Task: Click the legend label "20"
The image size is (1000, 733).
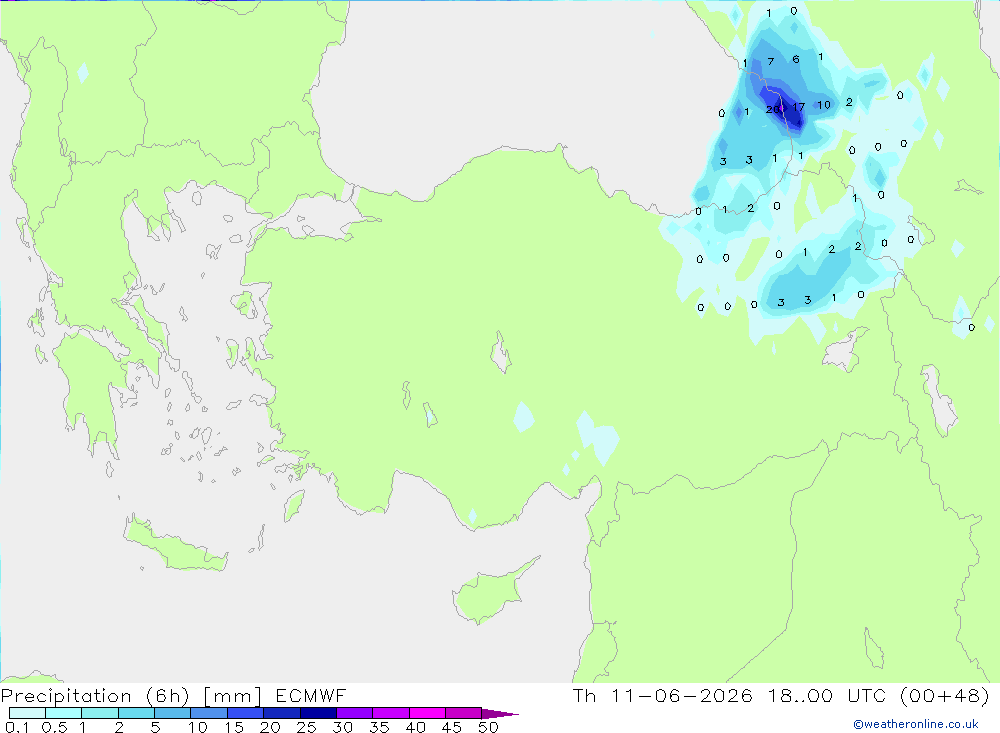Action: point(270,727)
